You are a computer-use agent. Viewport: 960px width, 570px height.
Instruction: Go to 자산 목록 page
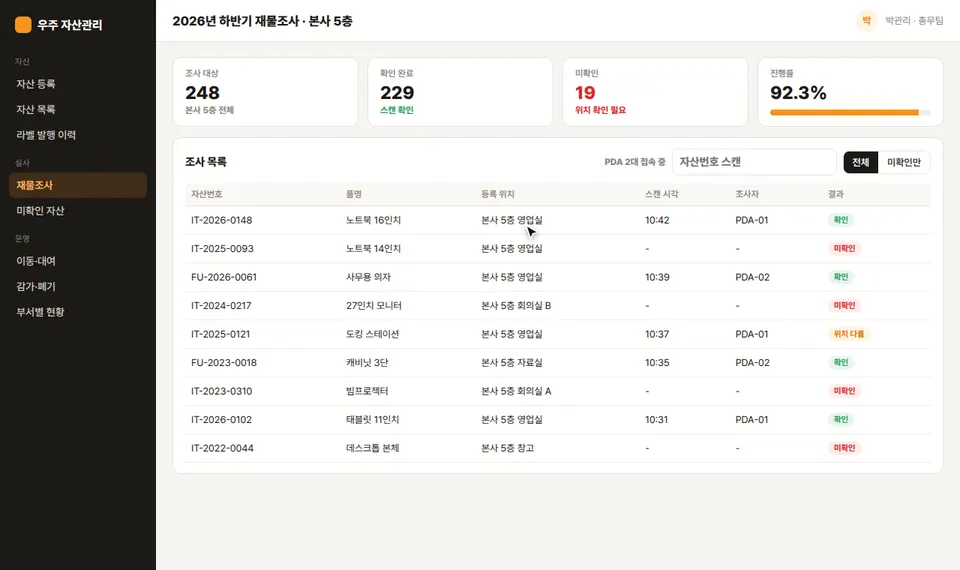[78, 110]
